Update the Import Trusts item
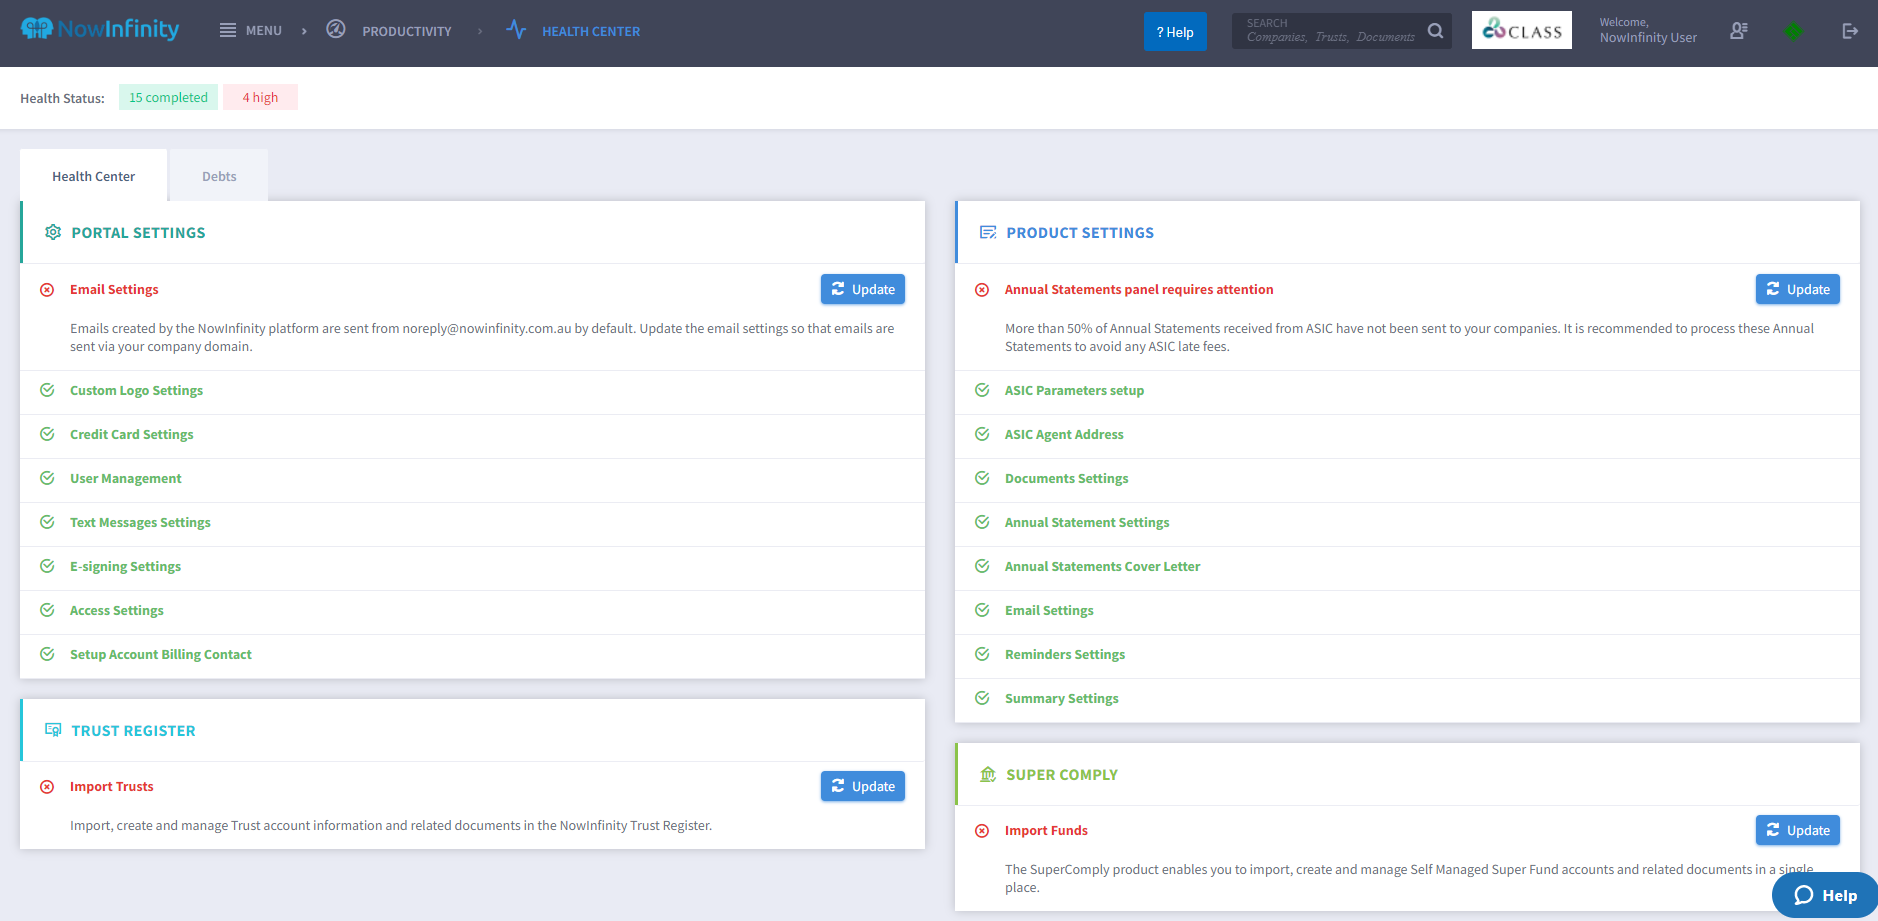 862,786
